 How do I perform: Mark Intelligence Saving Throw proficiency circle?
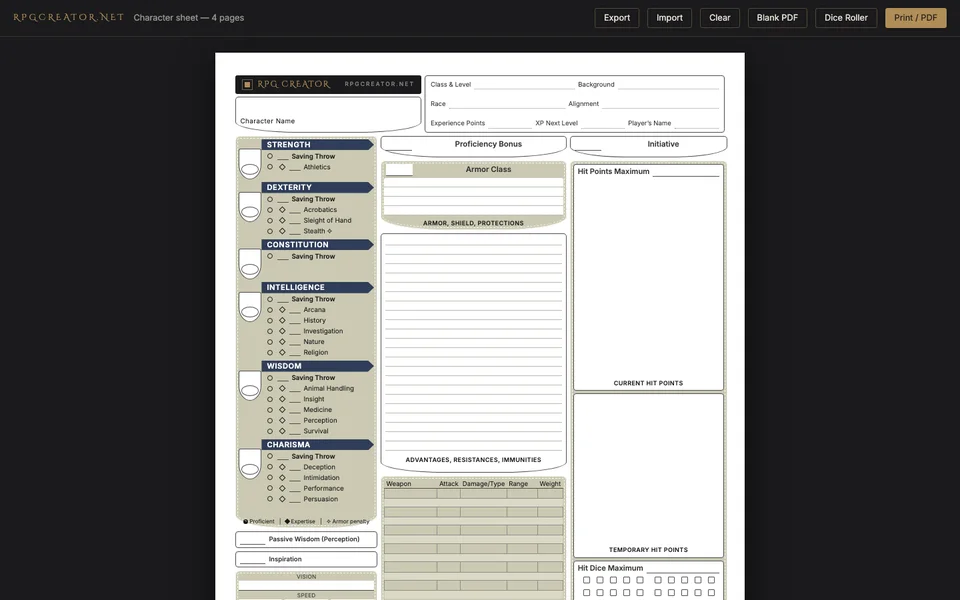270,299
